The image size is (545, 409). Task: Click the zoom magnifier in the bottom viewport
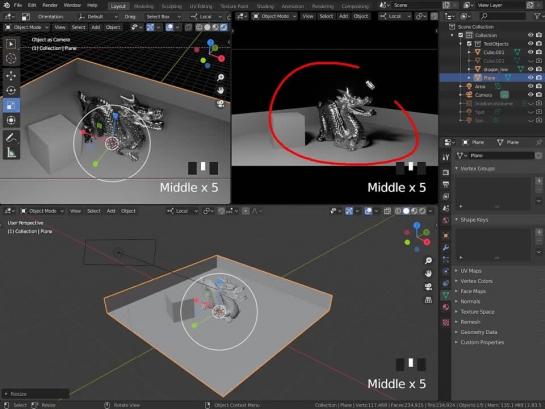[x=428, y=260]
